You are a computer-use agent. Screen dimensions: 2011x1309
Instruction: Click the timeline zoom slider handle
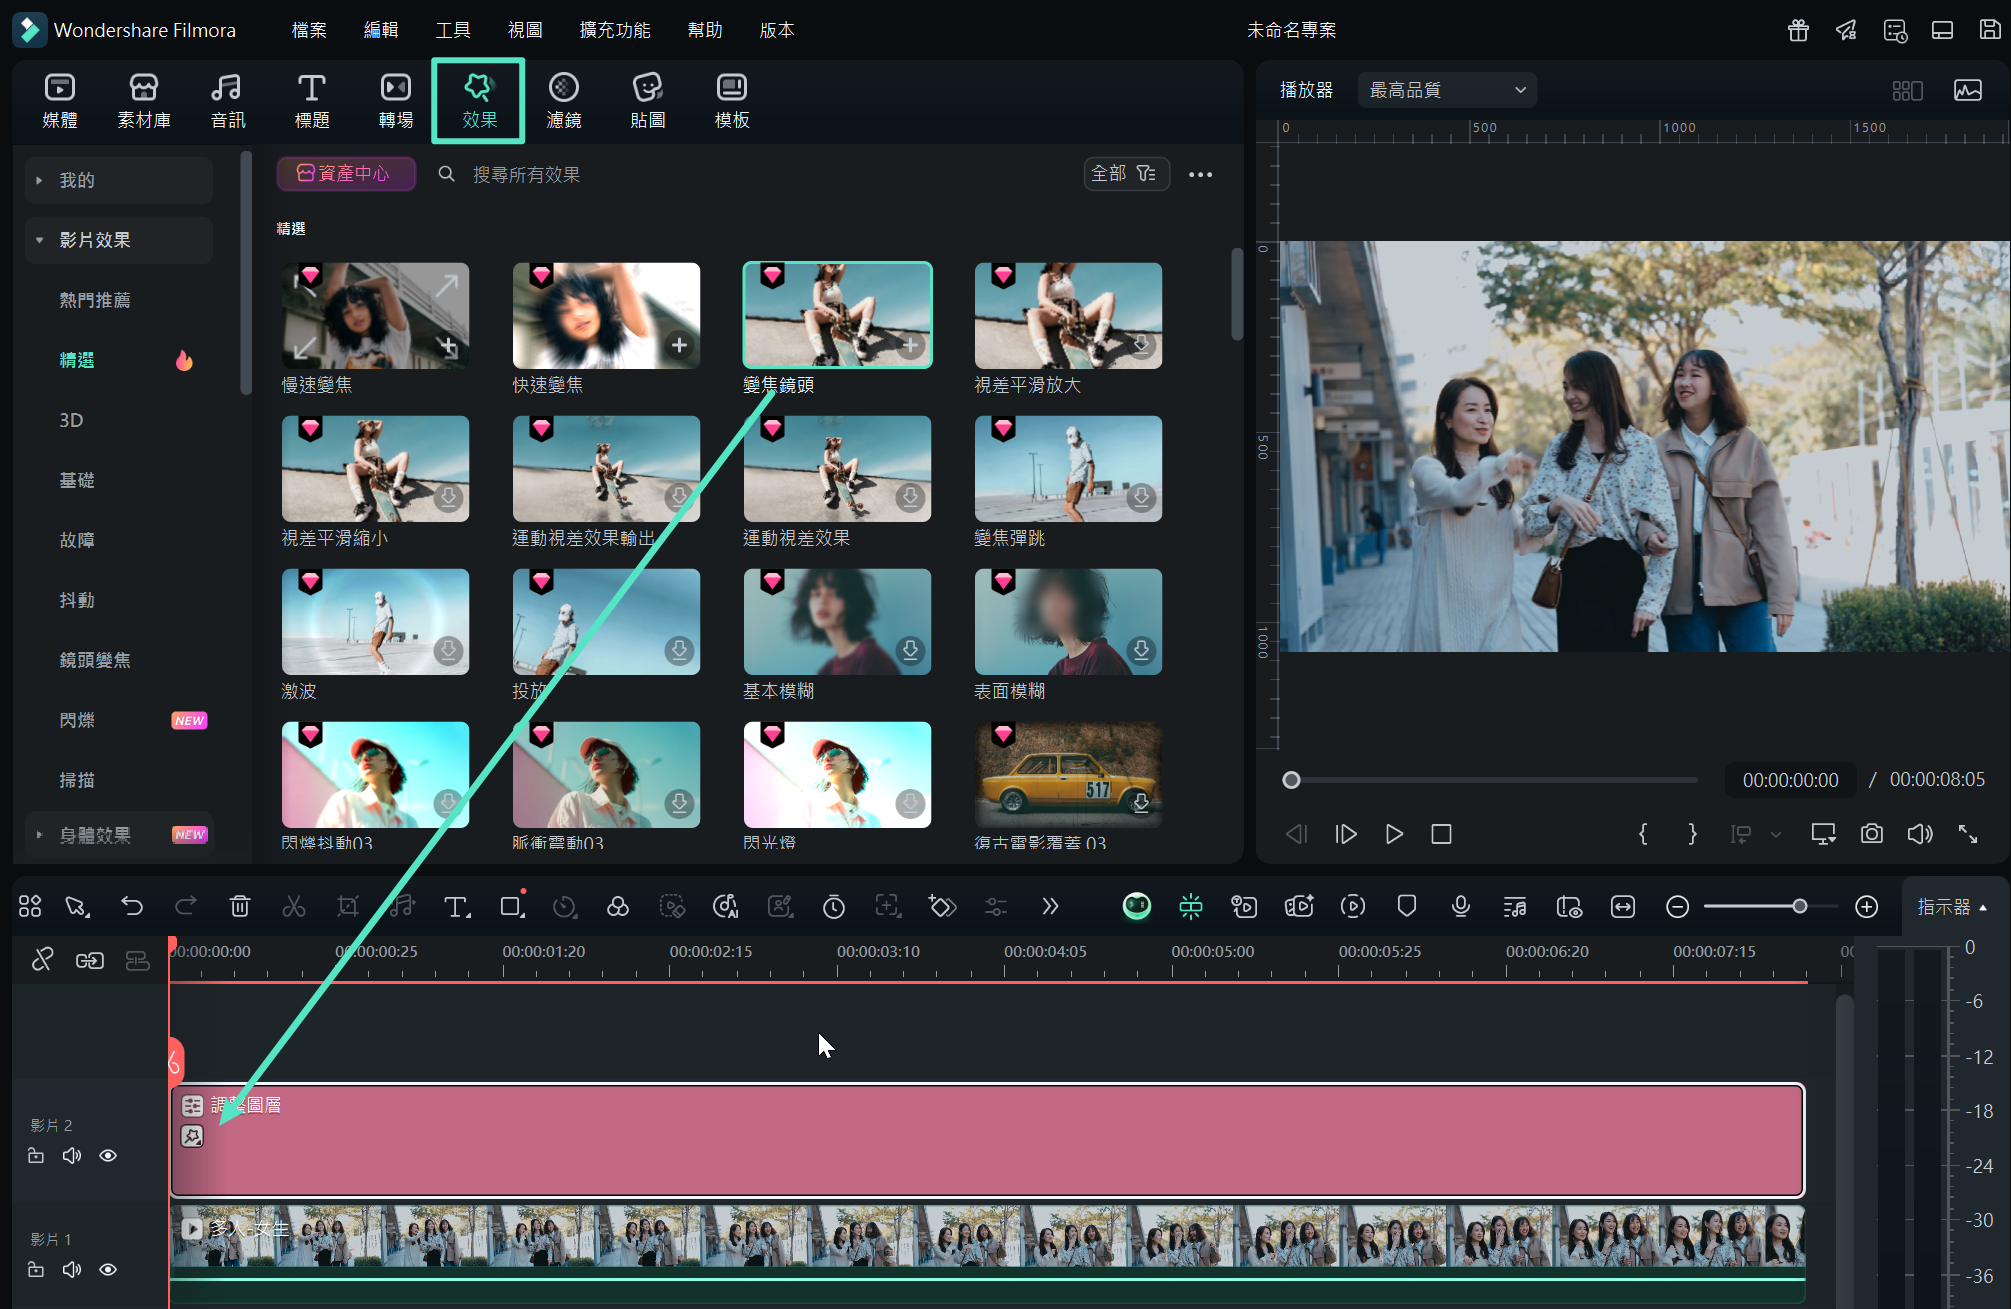click(1799, 906)
